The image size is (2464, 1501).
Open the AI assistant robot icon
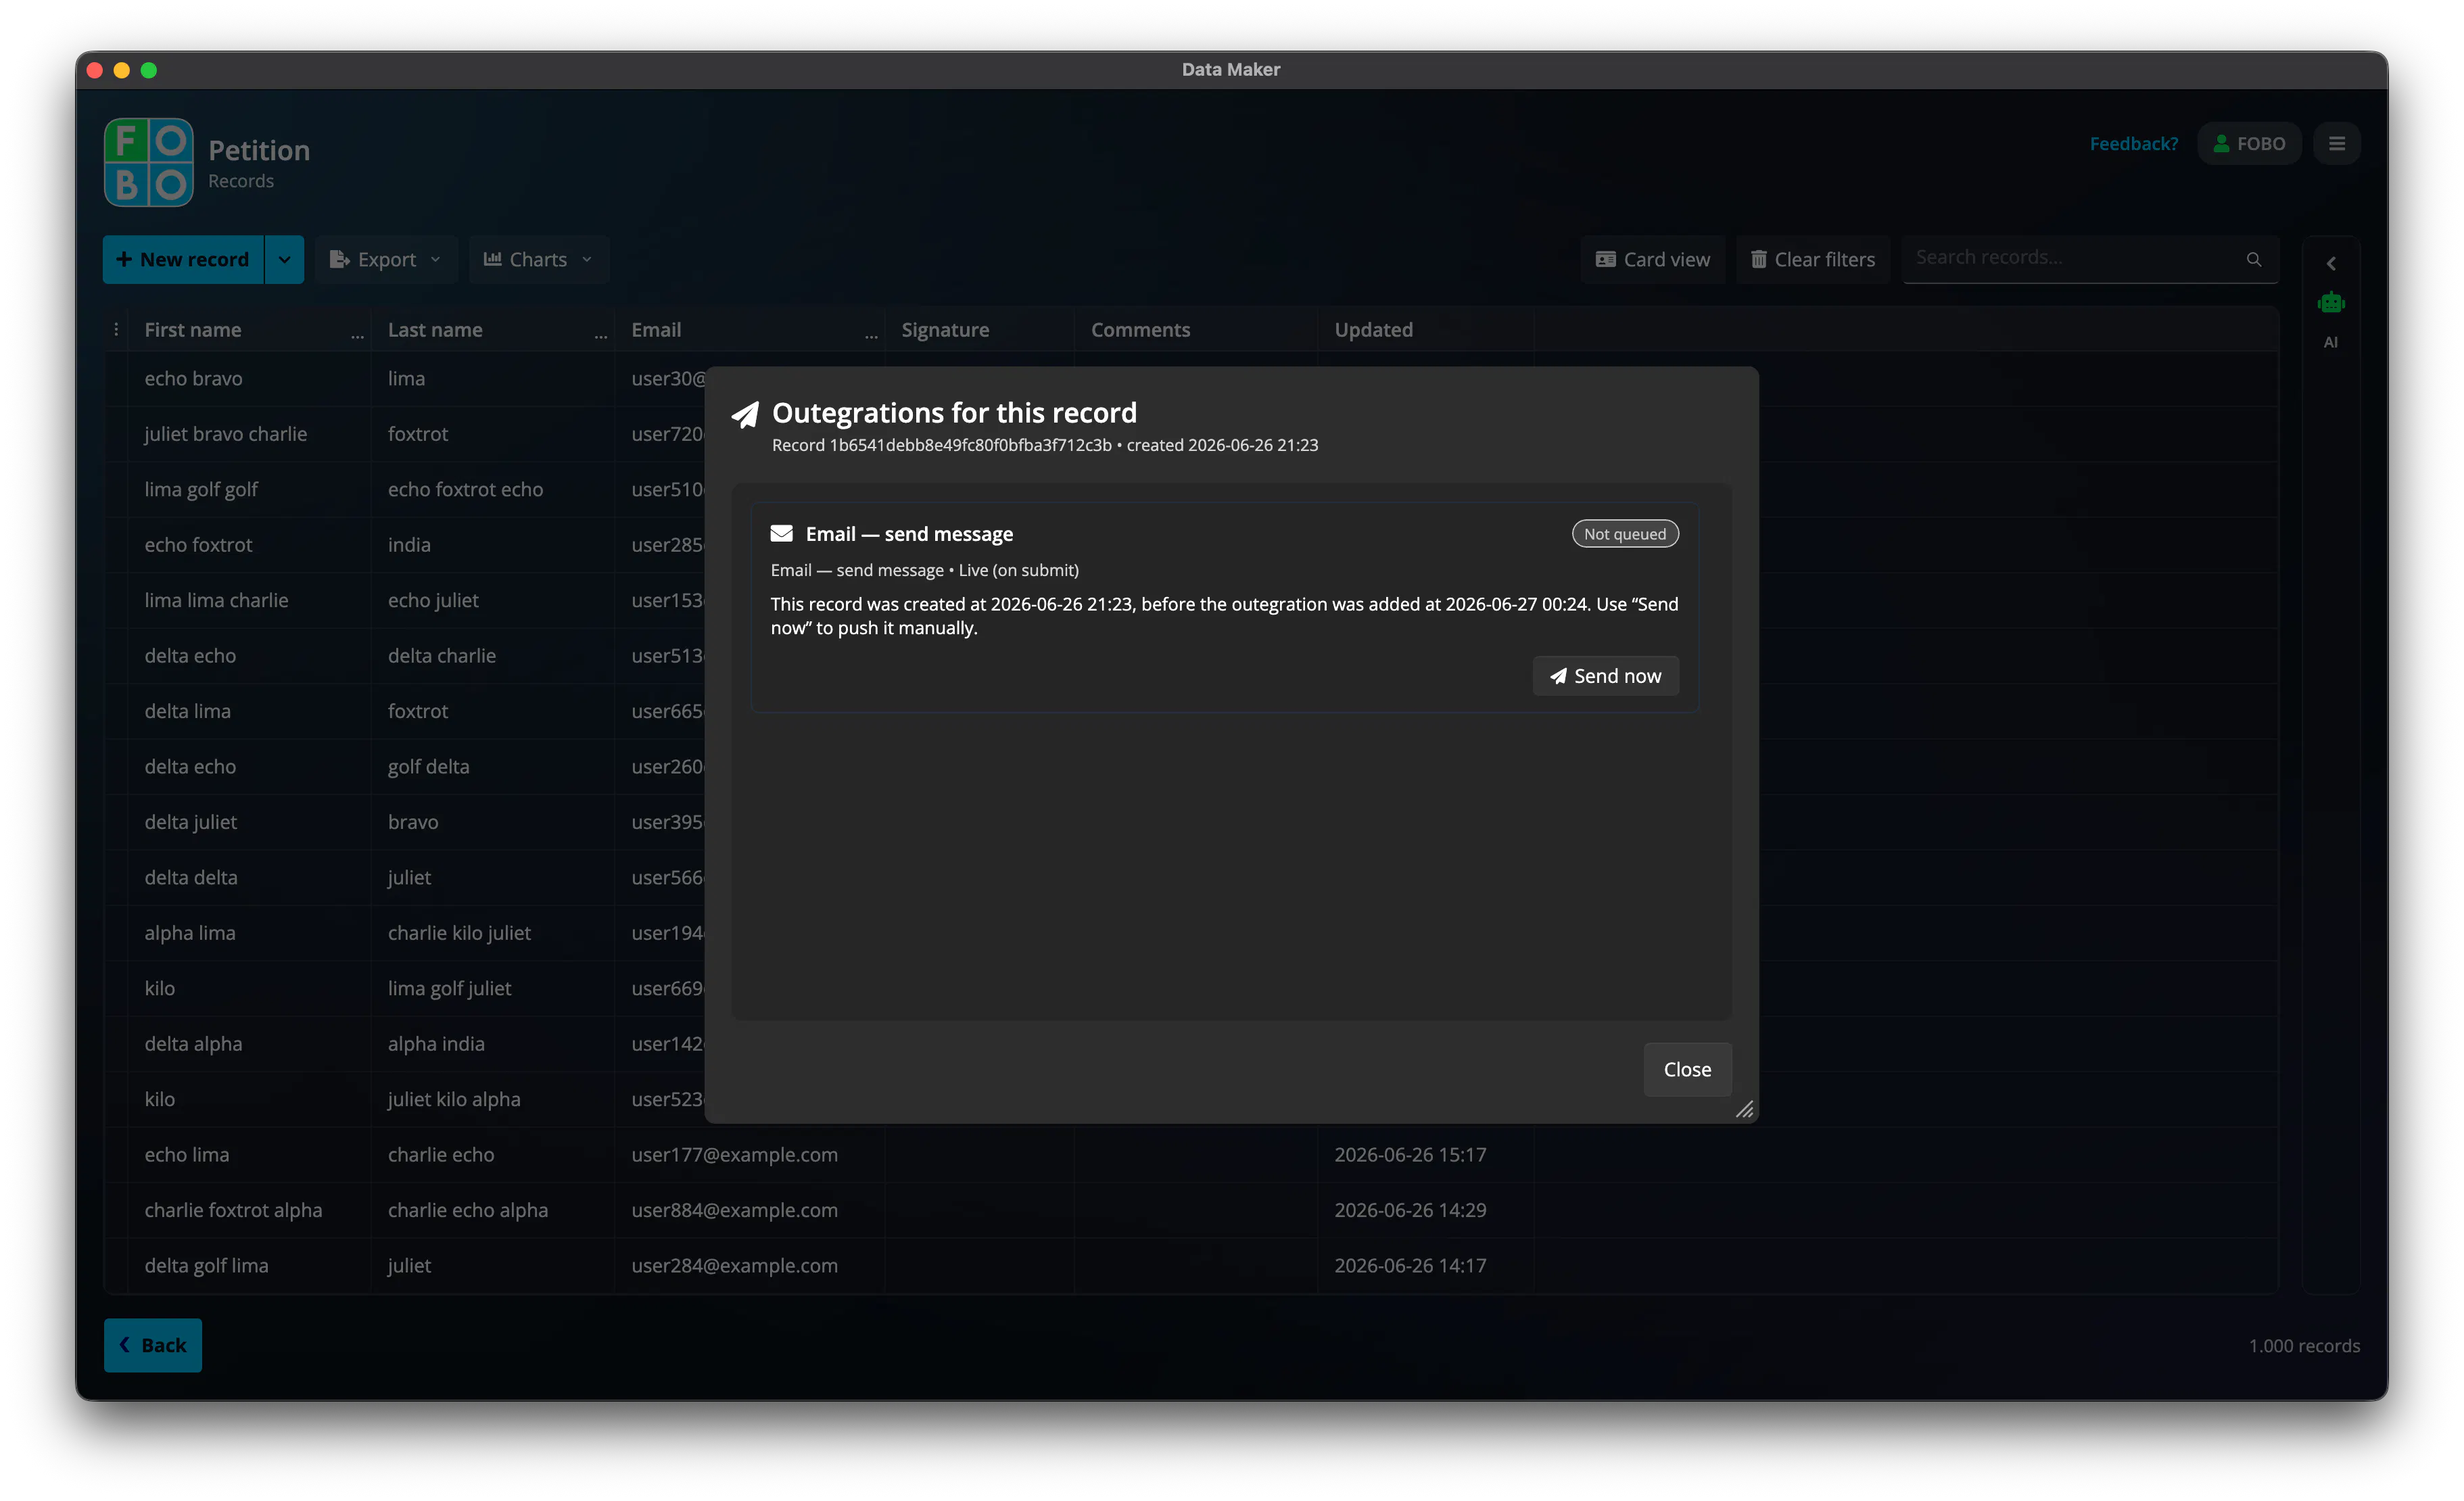(2331, 303)
